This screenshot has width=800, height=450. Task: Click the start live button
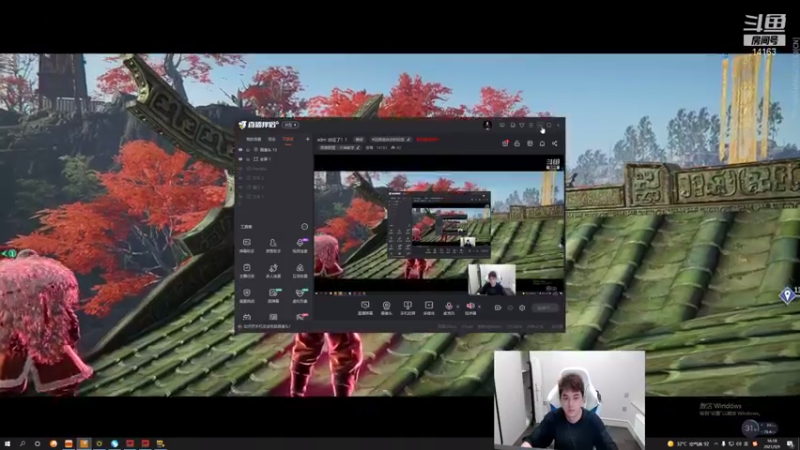(545, 308)
